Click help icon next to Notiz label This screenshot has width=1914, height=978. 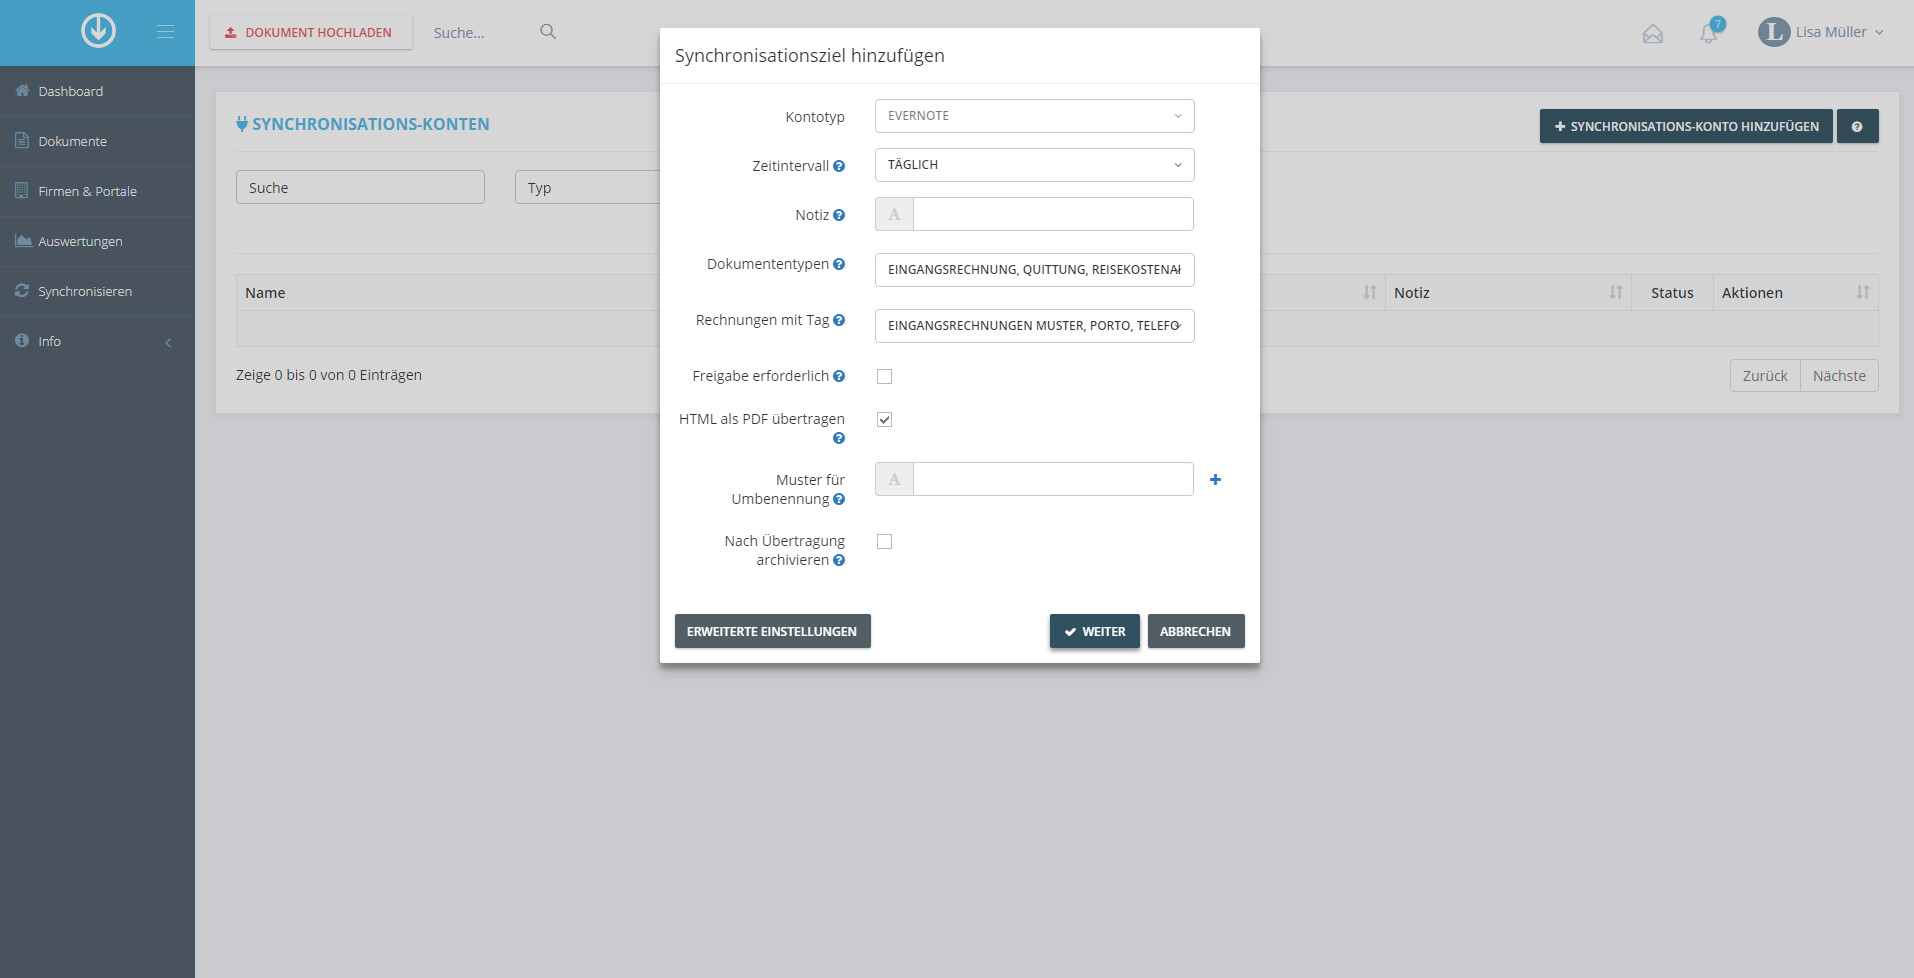[839, 215]
